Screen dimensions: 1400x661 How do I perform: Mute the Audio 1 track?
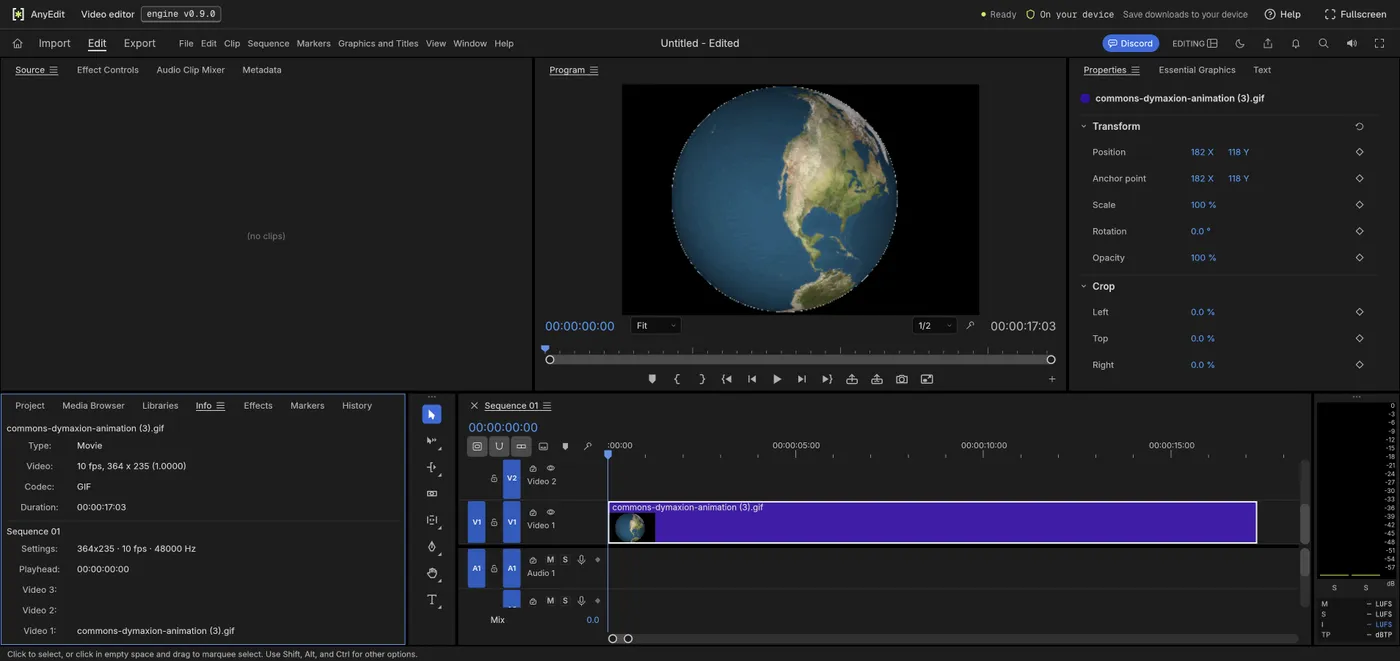pyautogui.click(x=550, y=560)
